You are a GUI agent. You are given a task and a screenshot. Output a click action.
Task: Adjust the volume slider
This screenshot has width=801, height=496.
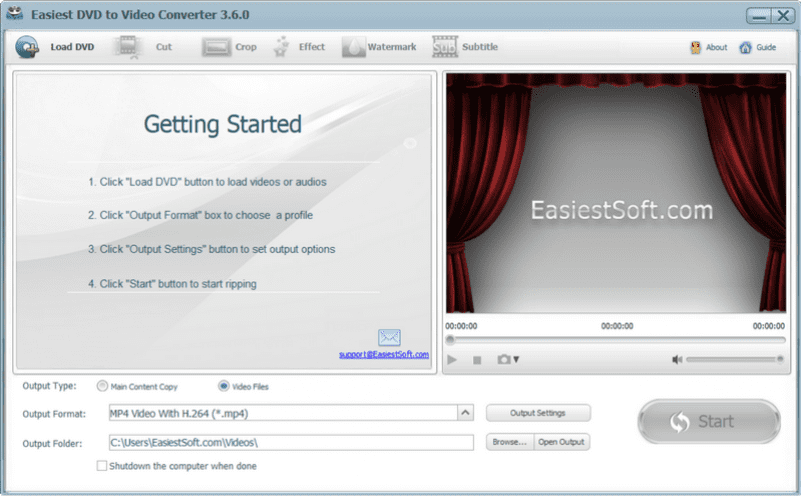pos(735,360)
